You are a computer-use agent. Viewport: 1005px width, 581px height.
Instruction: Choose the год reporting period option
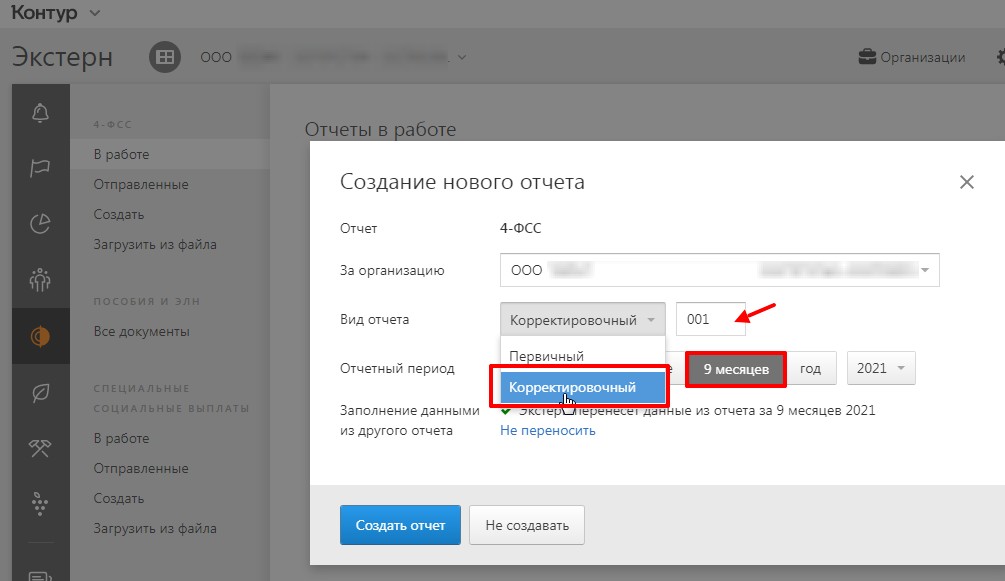pyautogui.click(x=810, y=369)
